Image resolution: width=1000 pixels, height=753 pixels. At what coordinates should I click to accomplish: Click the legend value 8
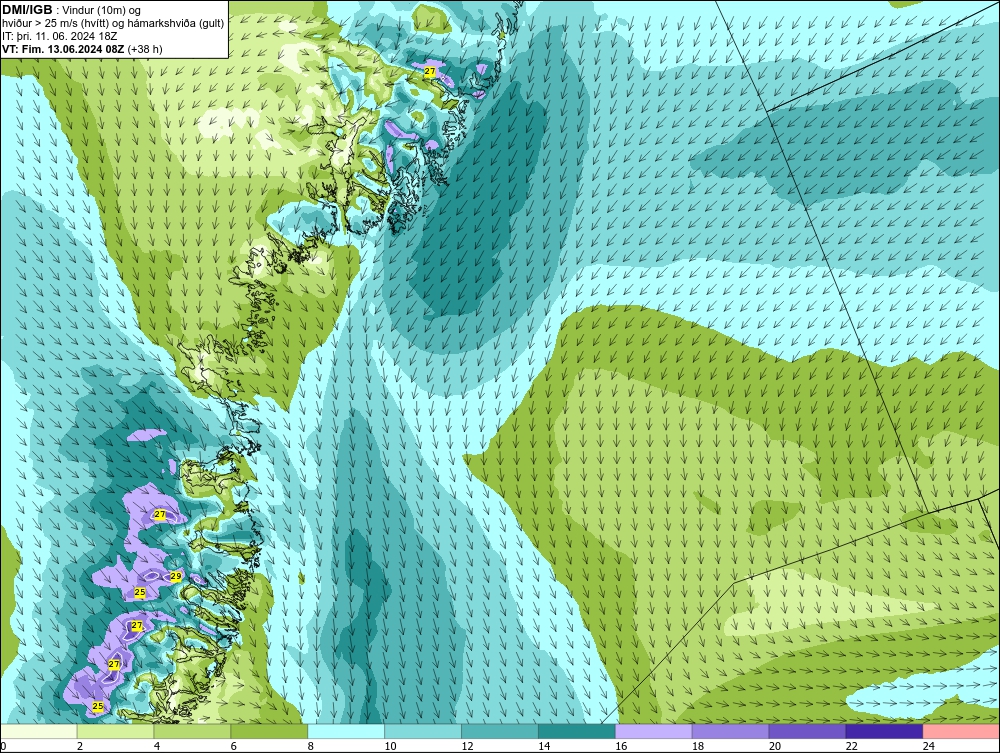point(311,746)
